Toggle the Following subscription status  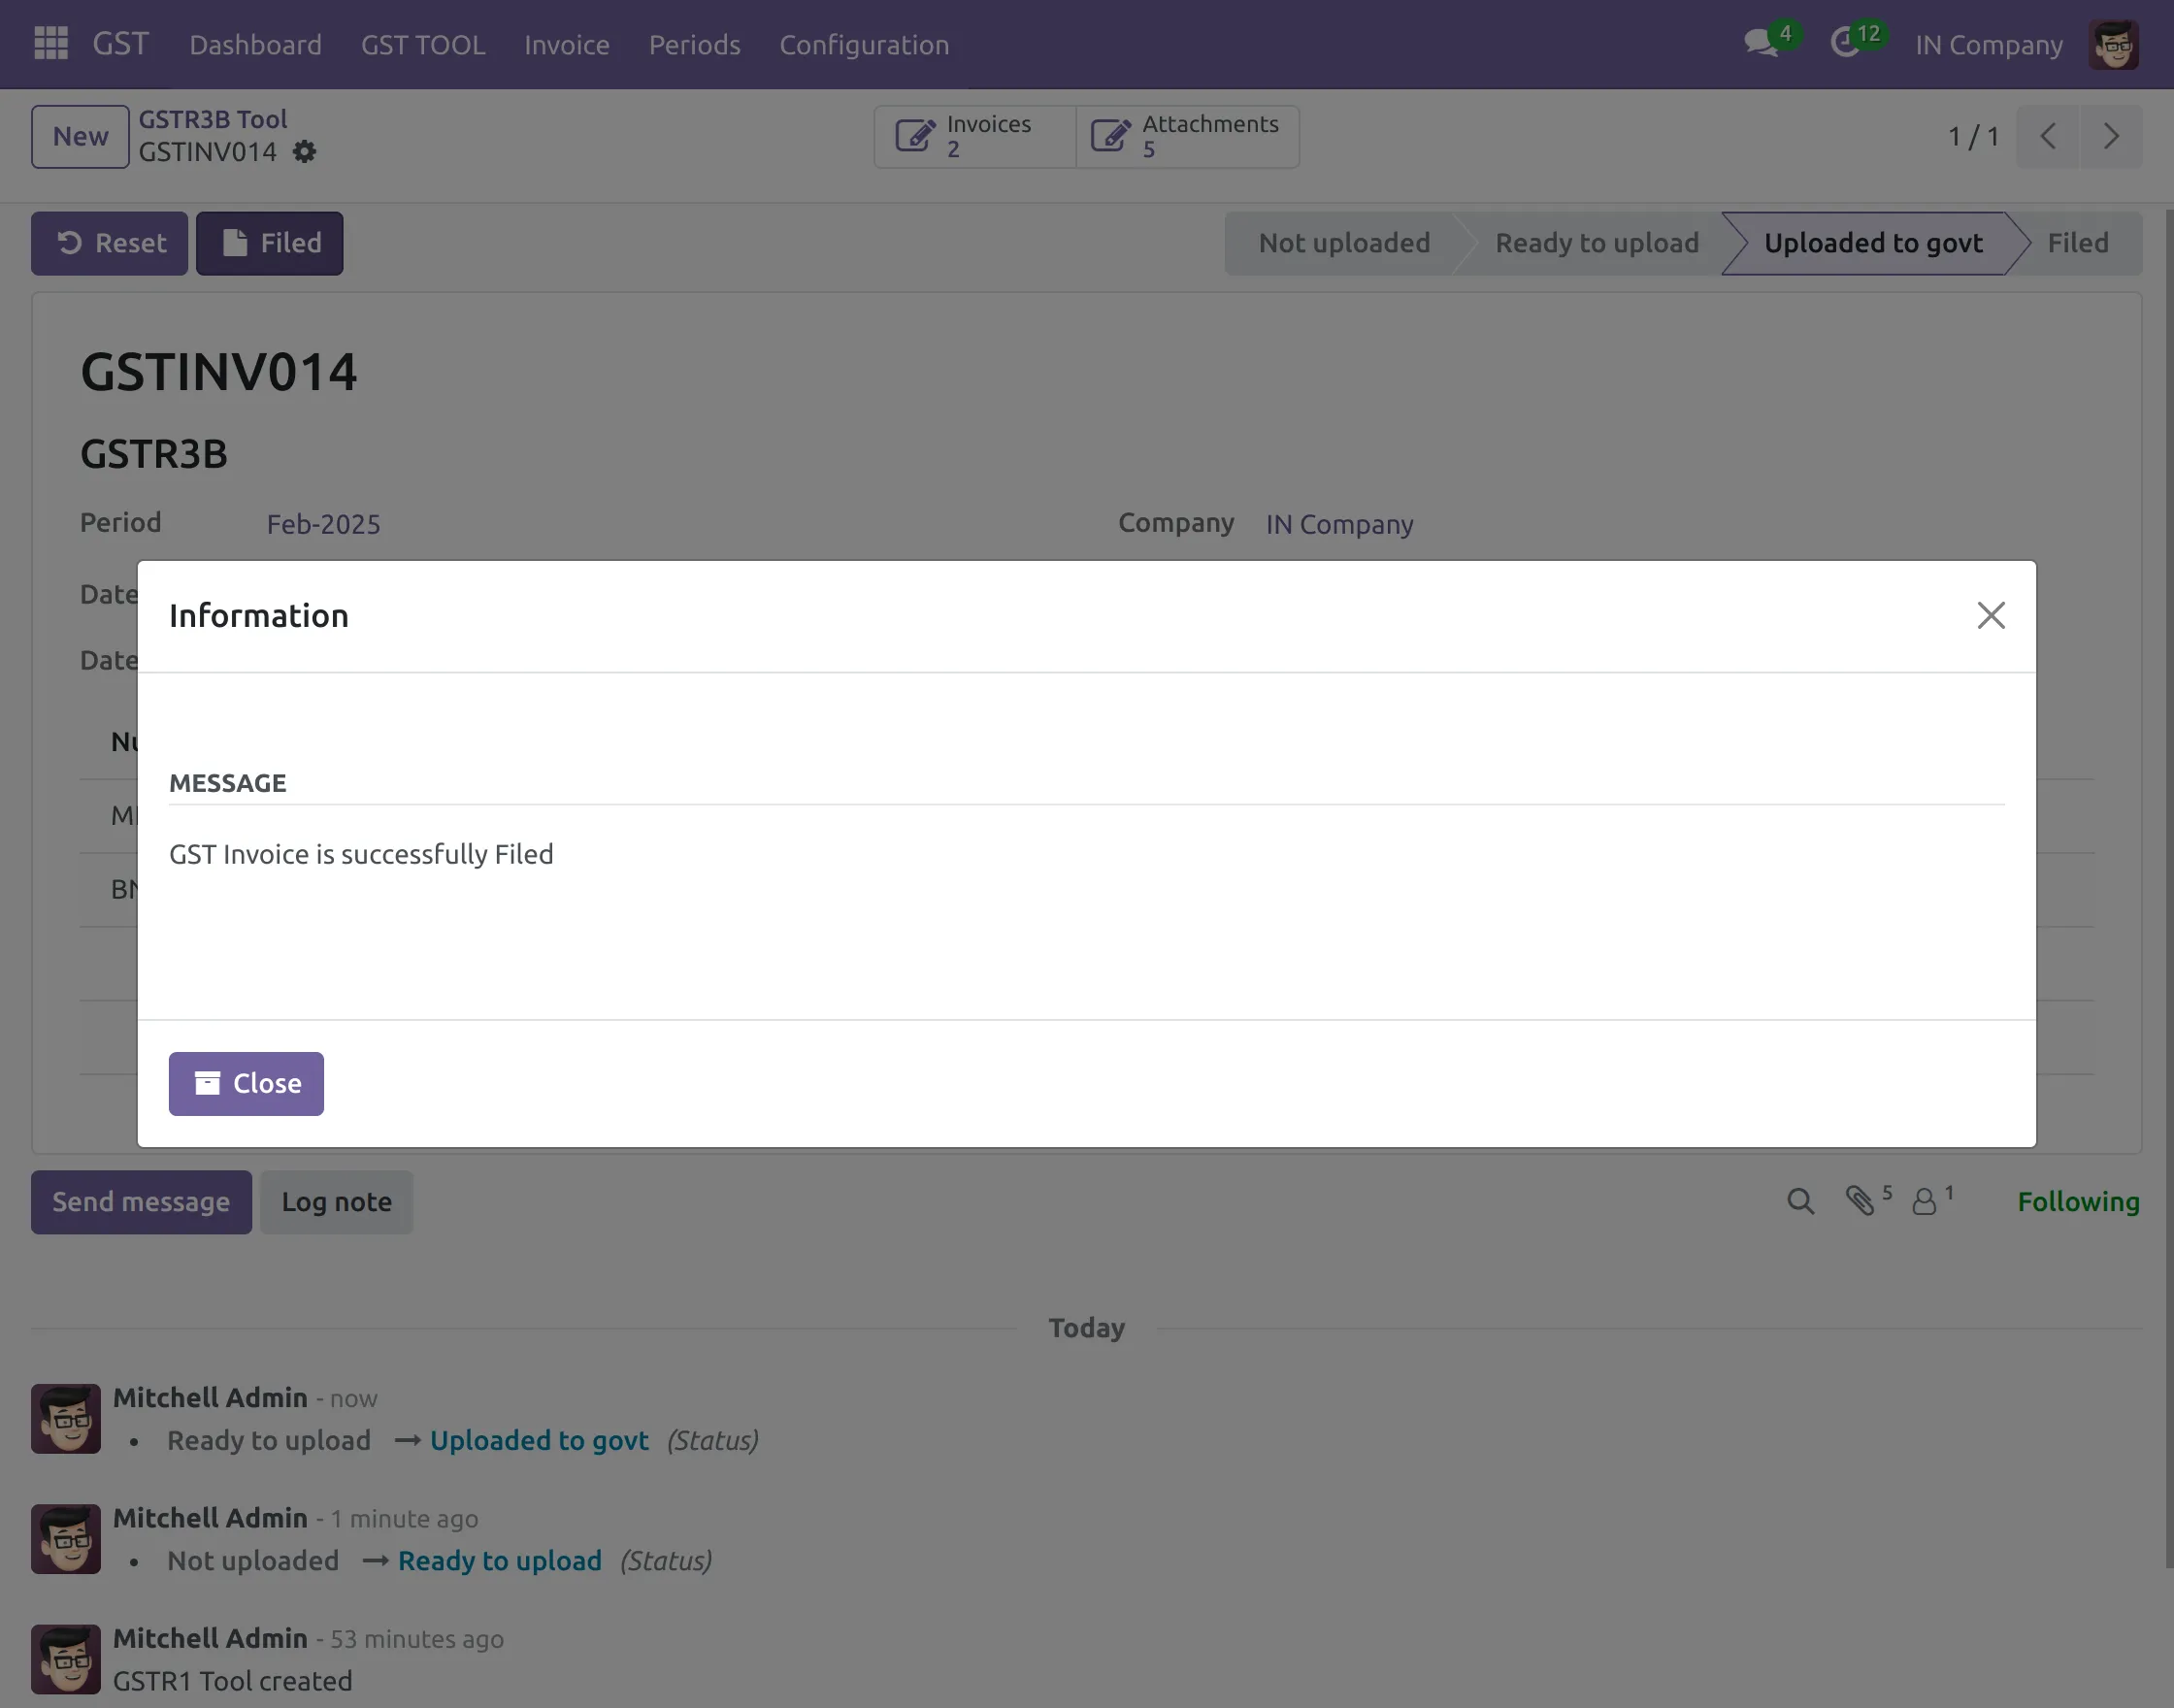coord(2078,1202)
